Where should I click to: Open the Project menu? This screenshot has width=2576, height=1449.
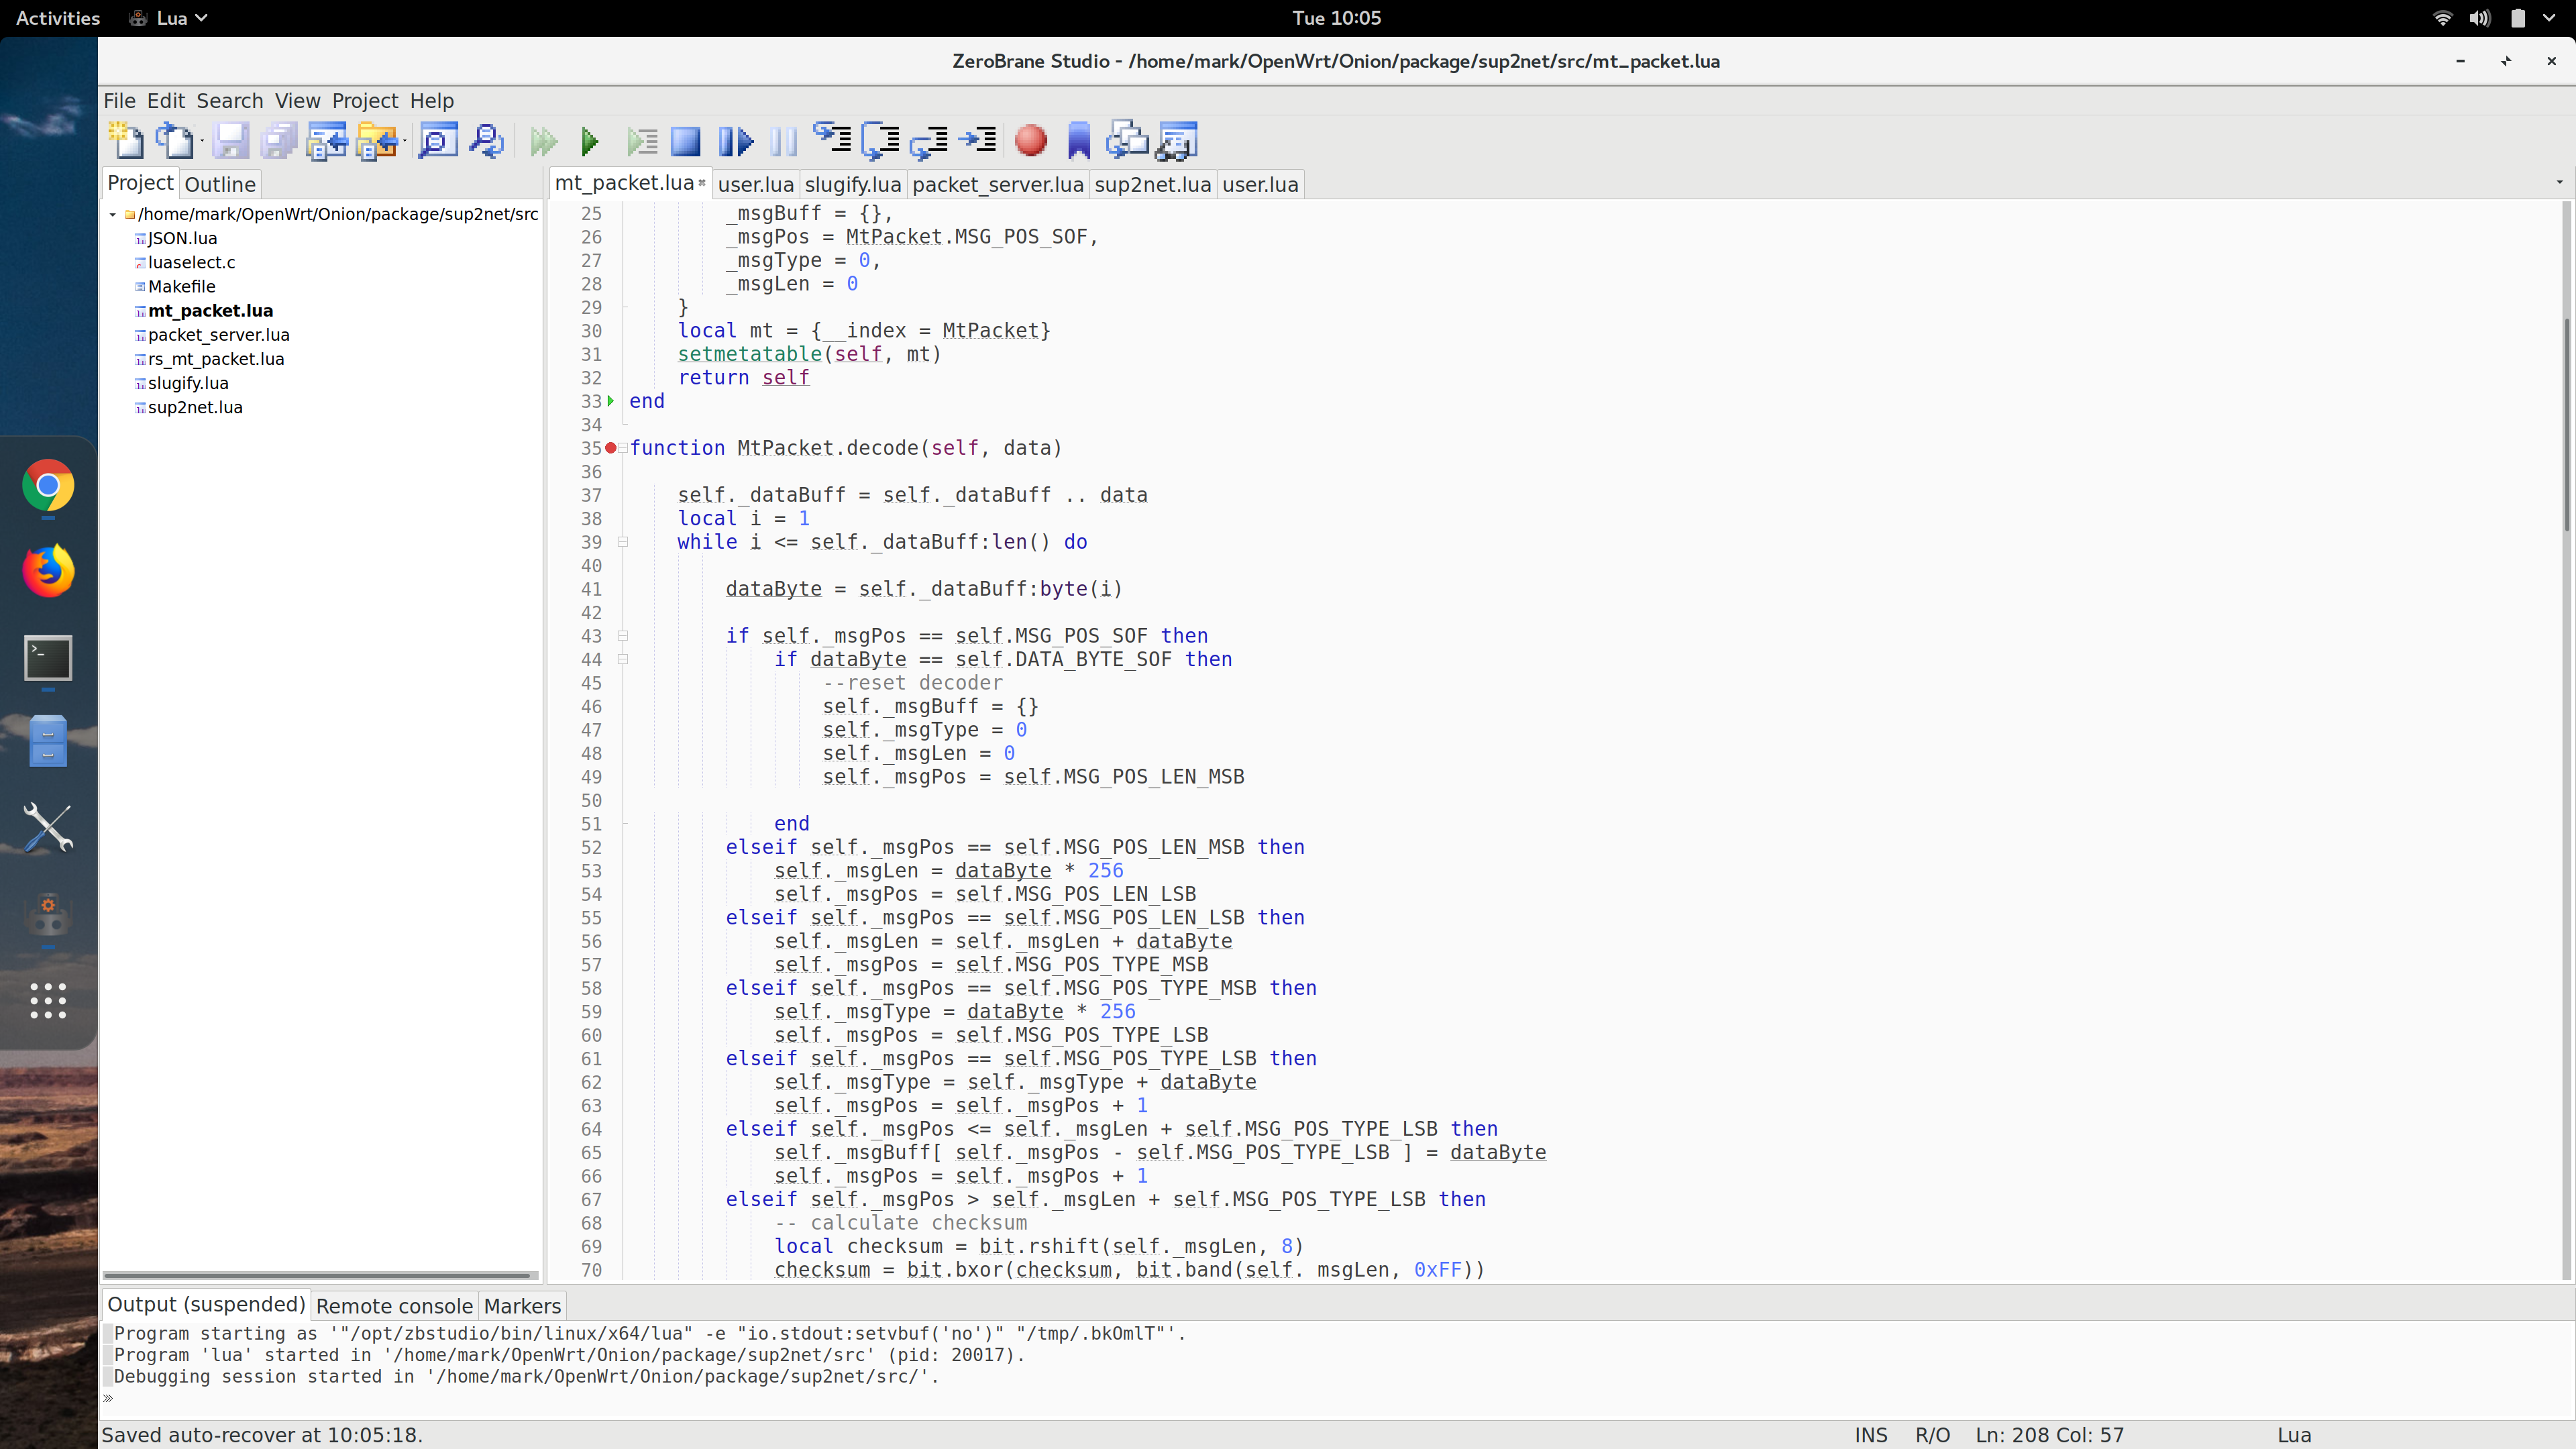(364, 100)
